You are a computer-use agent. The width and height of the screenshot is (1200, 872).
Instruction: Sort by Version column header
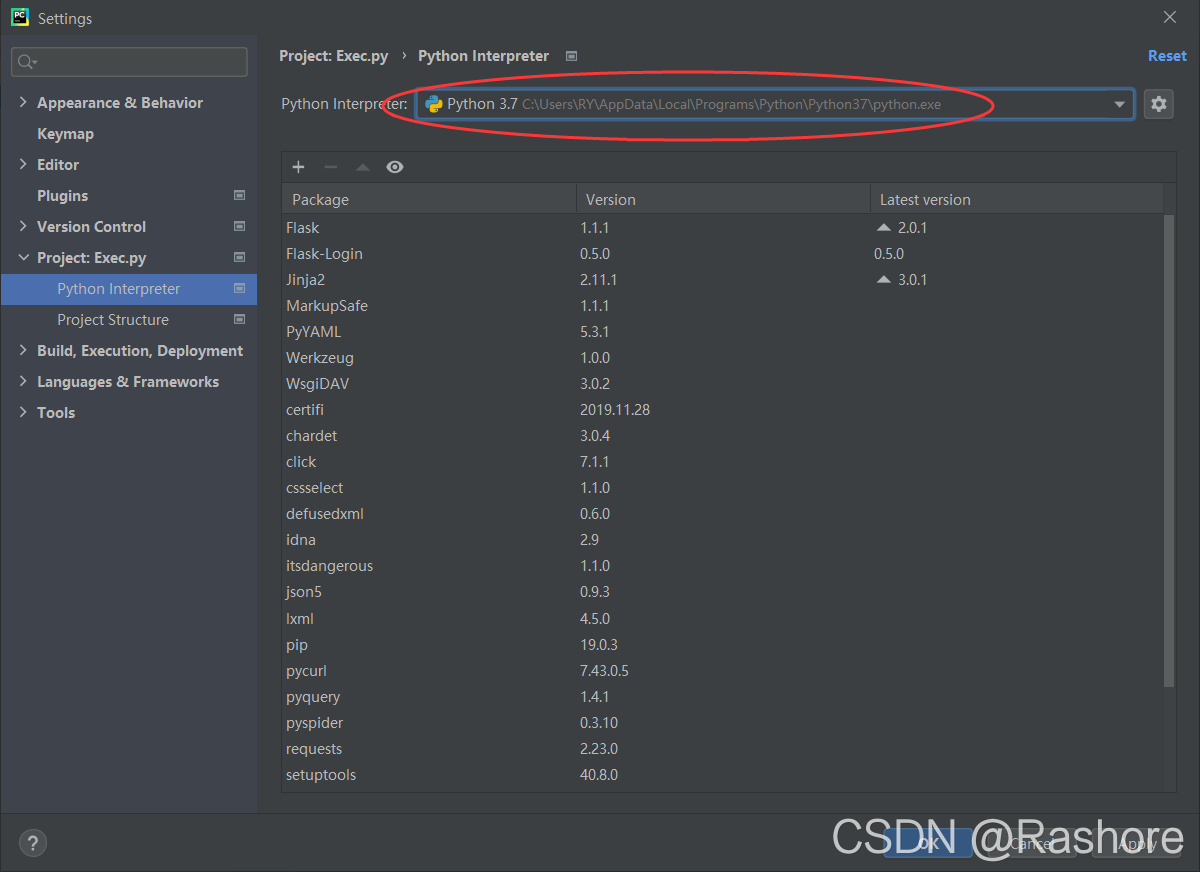click(x=723, y=199)
